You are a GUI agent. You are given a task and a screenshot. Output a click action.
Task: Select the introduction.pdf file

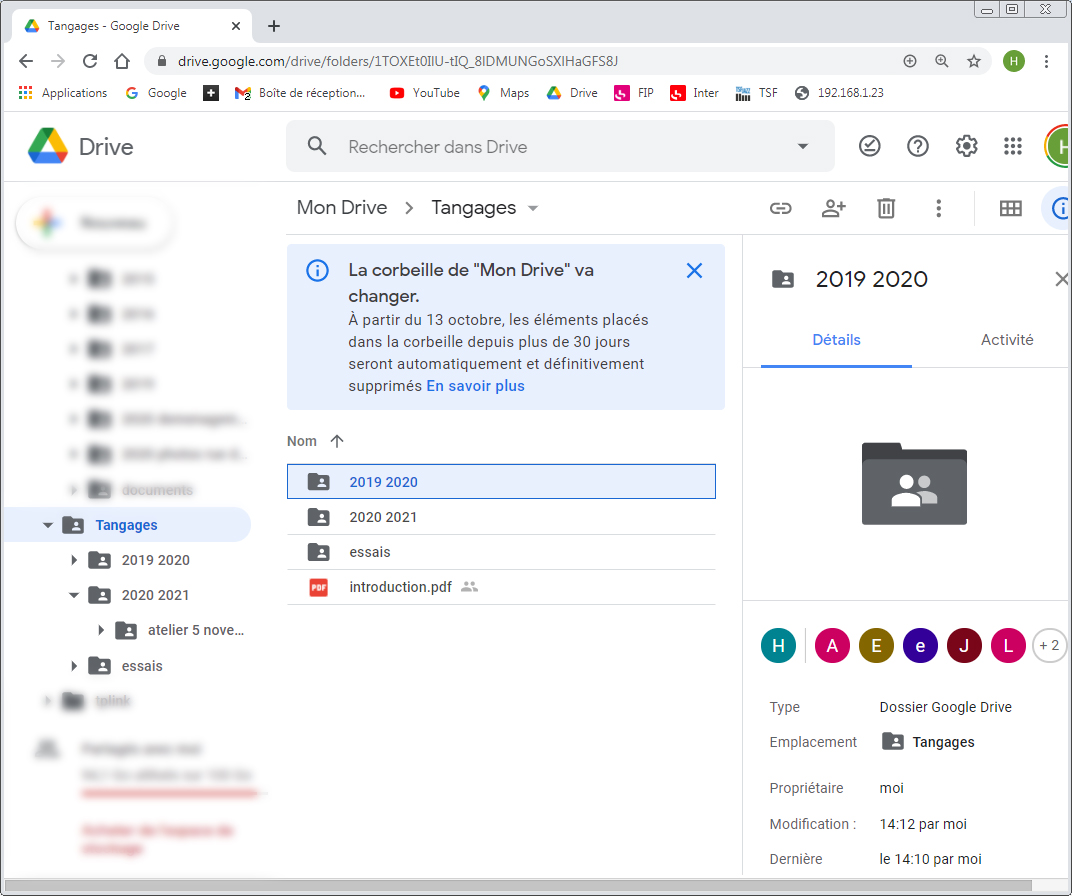(501, 587)
